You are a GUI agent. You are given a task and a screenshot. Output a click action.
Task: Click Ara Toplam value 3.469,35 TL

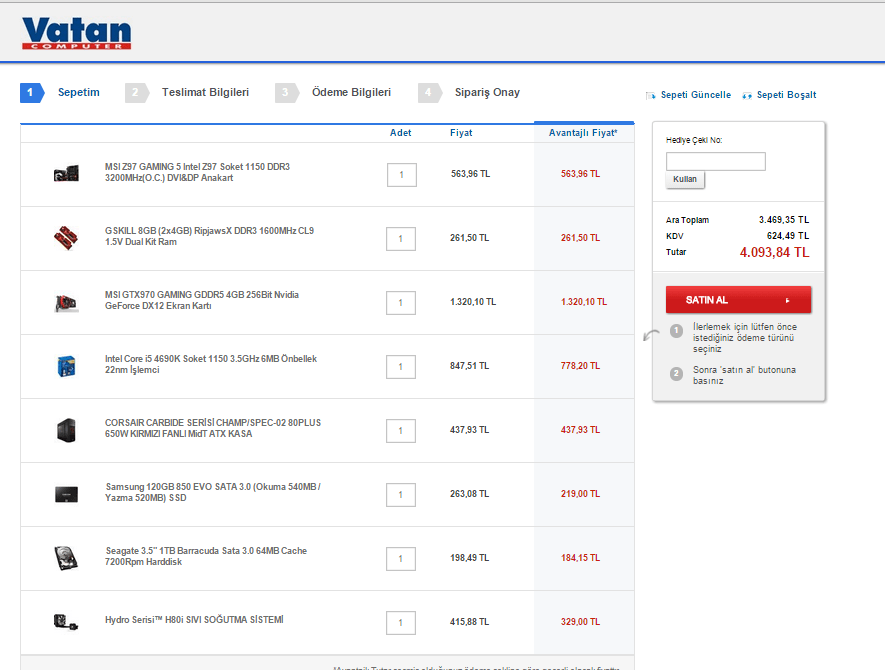(784, 220)
